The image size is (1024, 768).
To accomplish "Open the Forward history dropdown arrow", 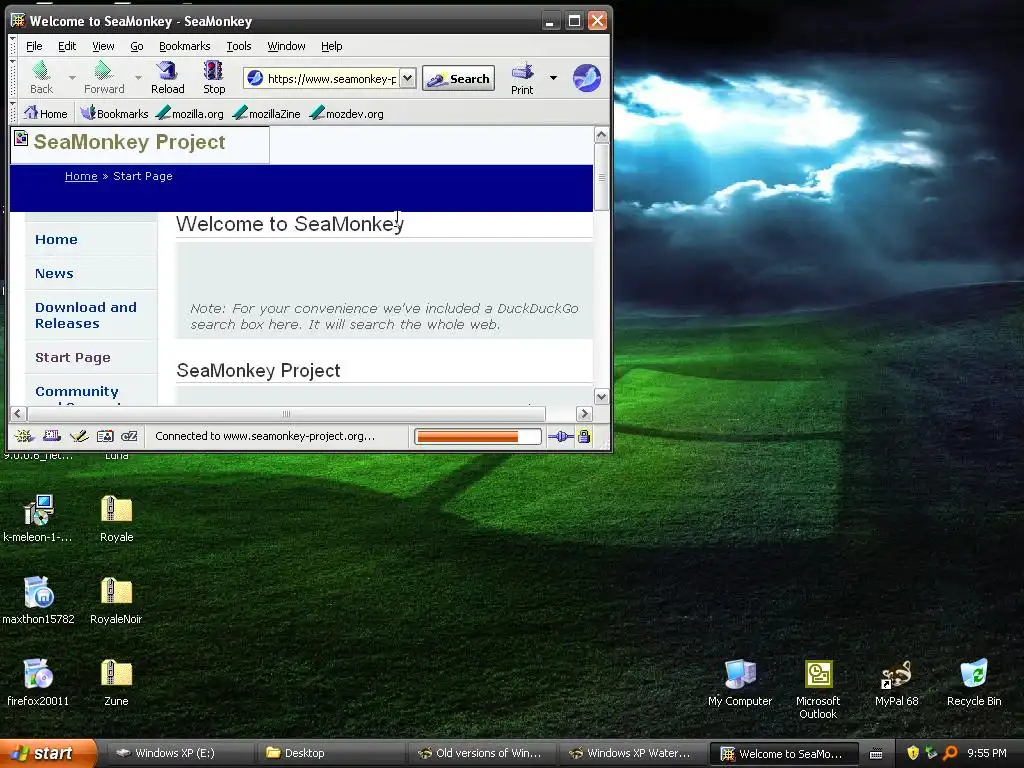I will click(138, 78).
